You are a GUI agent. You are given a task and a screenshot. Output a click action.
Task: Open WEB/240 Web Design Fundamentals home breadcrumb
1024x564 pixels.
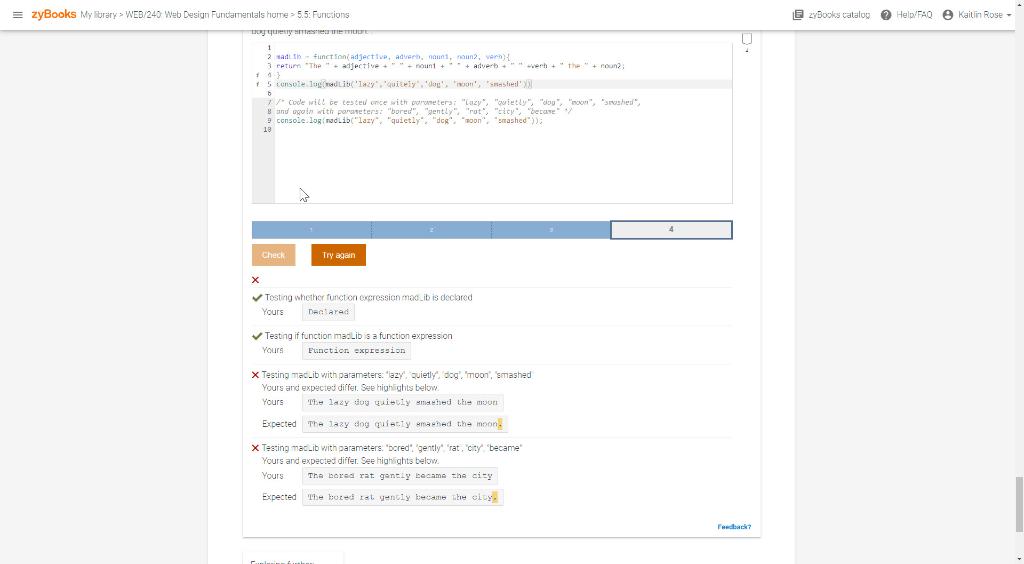point(206,14)
